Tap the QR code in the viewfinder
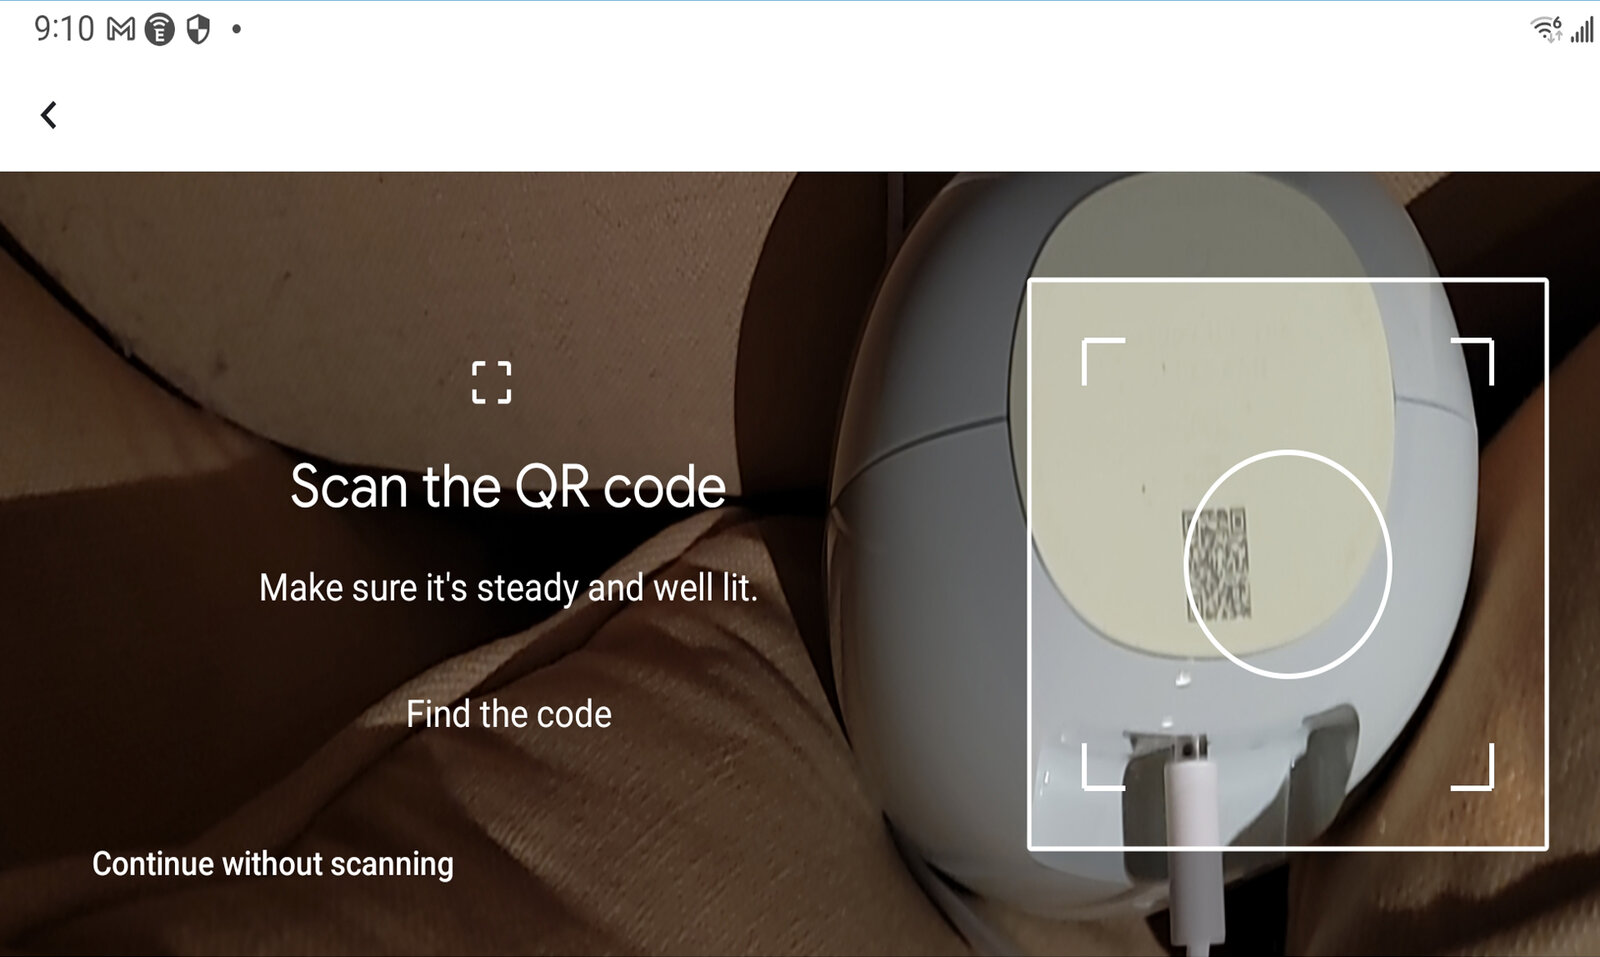 1218,563
